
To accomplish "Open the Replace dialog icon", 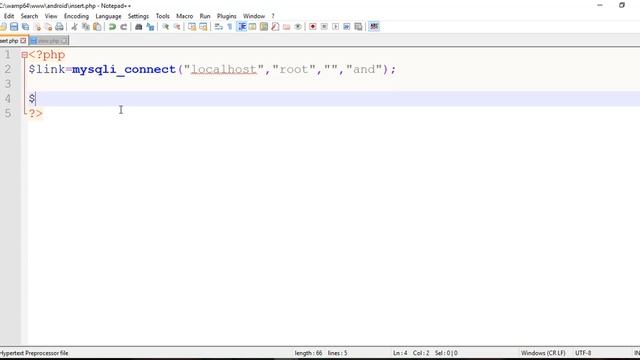I will (150, 27).
